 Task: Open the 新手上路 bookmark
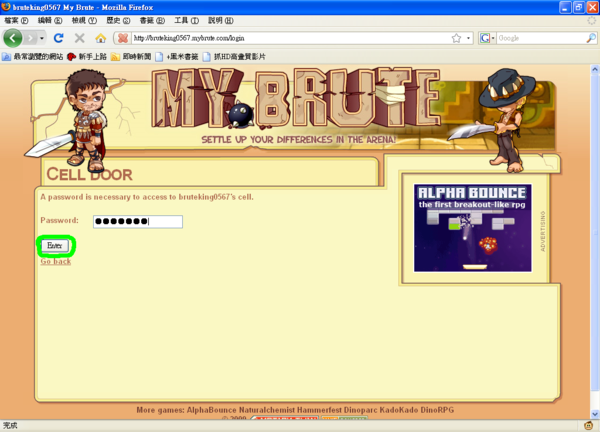coord(87,57)
